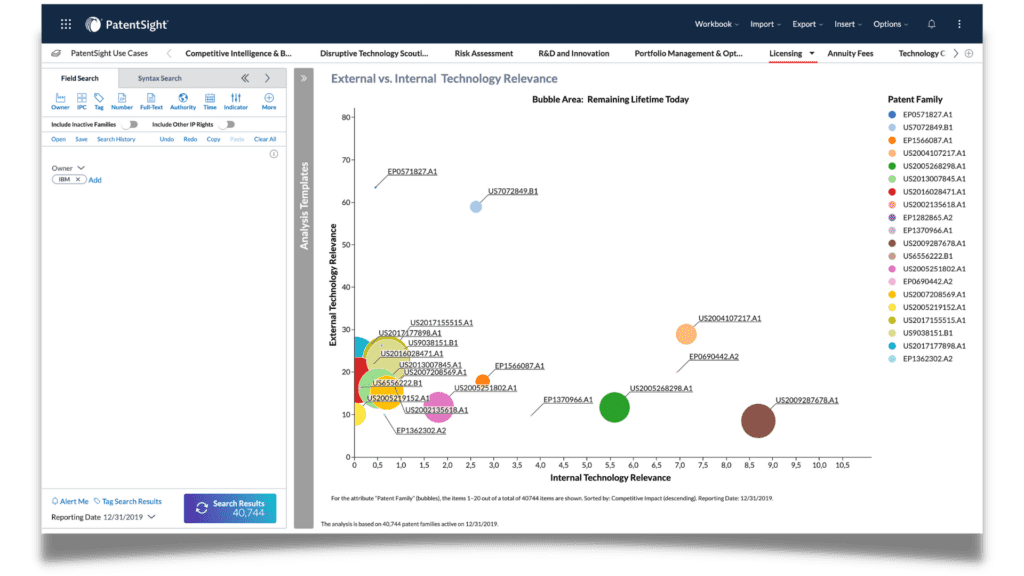Viewport: 1024px width, 576px height.
Task: Select the Tag filter icon
Action: (x=99, y=100)
